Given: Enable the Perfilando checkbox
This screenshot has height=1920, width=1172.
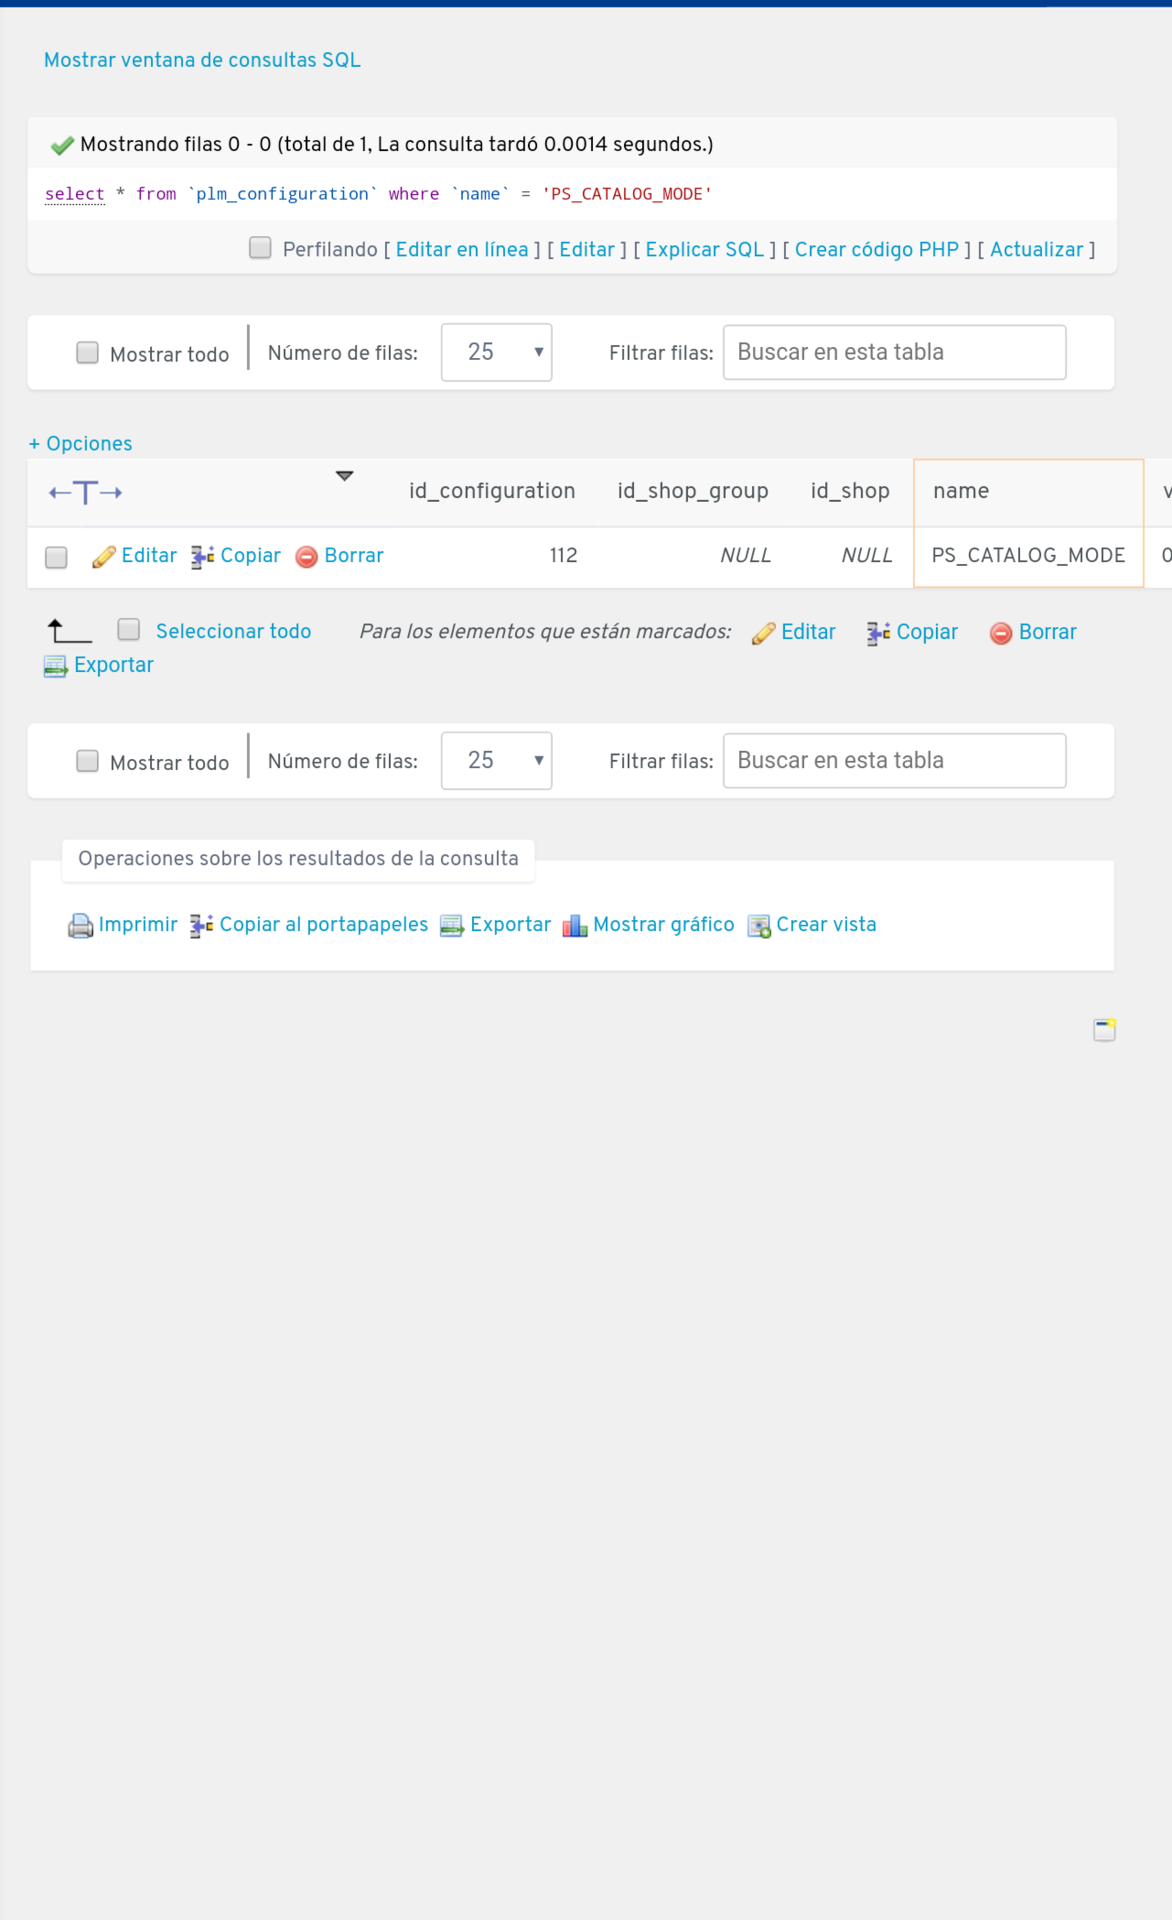Looking at the screenshot, I should [x=260, y=248].
